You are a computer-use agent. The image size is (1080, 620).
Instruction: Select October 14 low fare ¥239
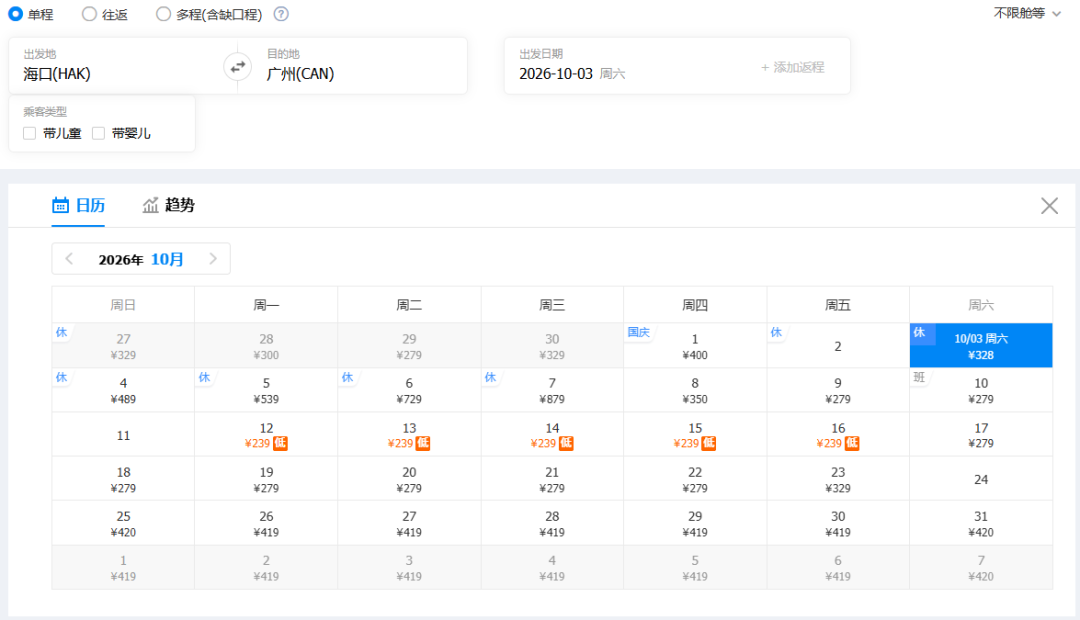pos(552,435)
